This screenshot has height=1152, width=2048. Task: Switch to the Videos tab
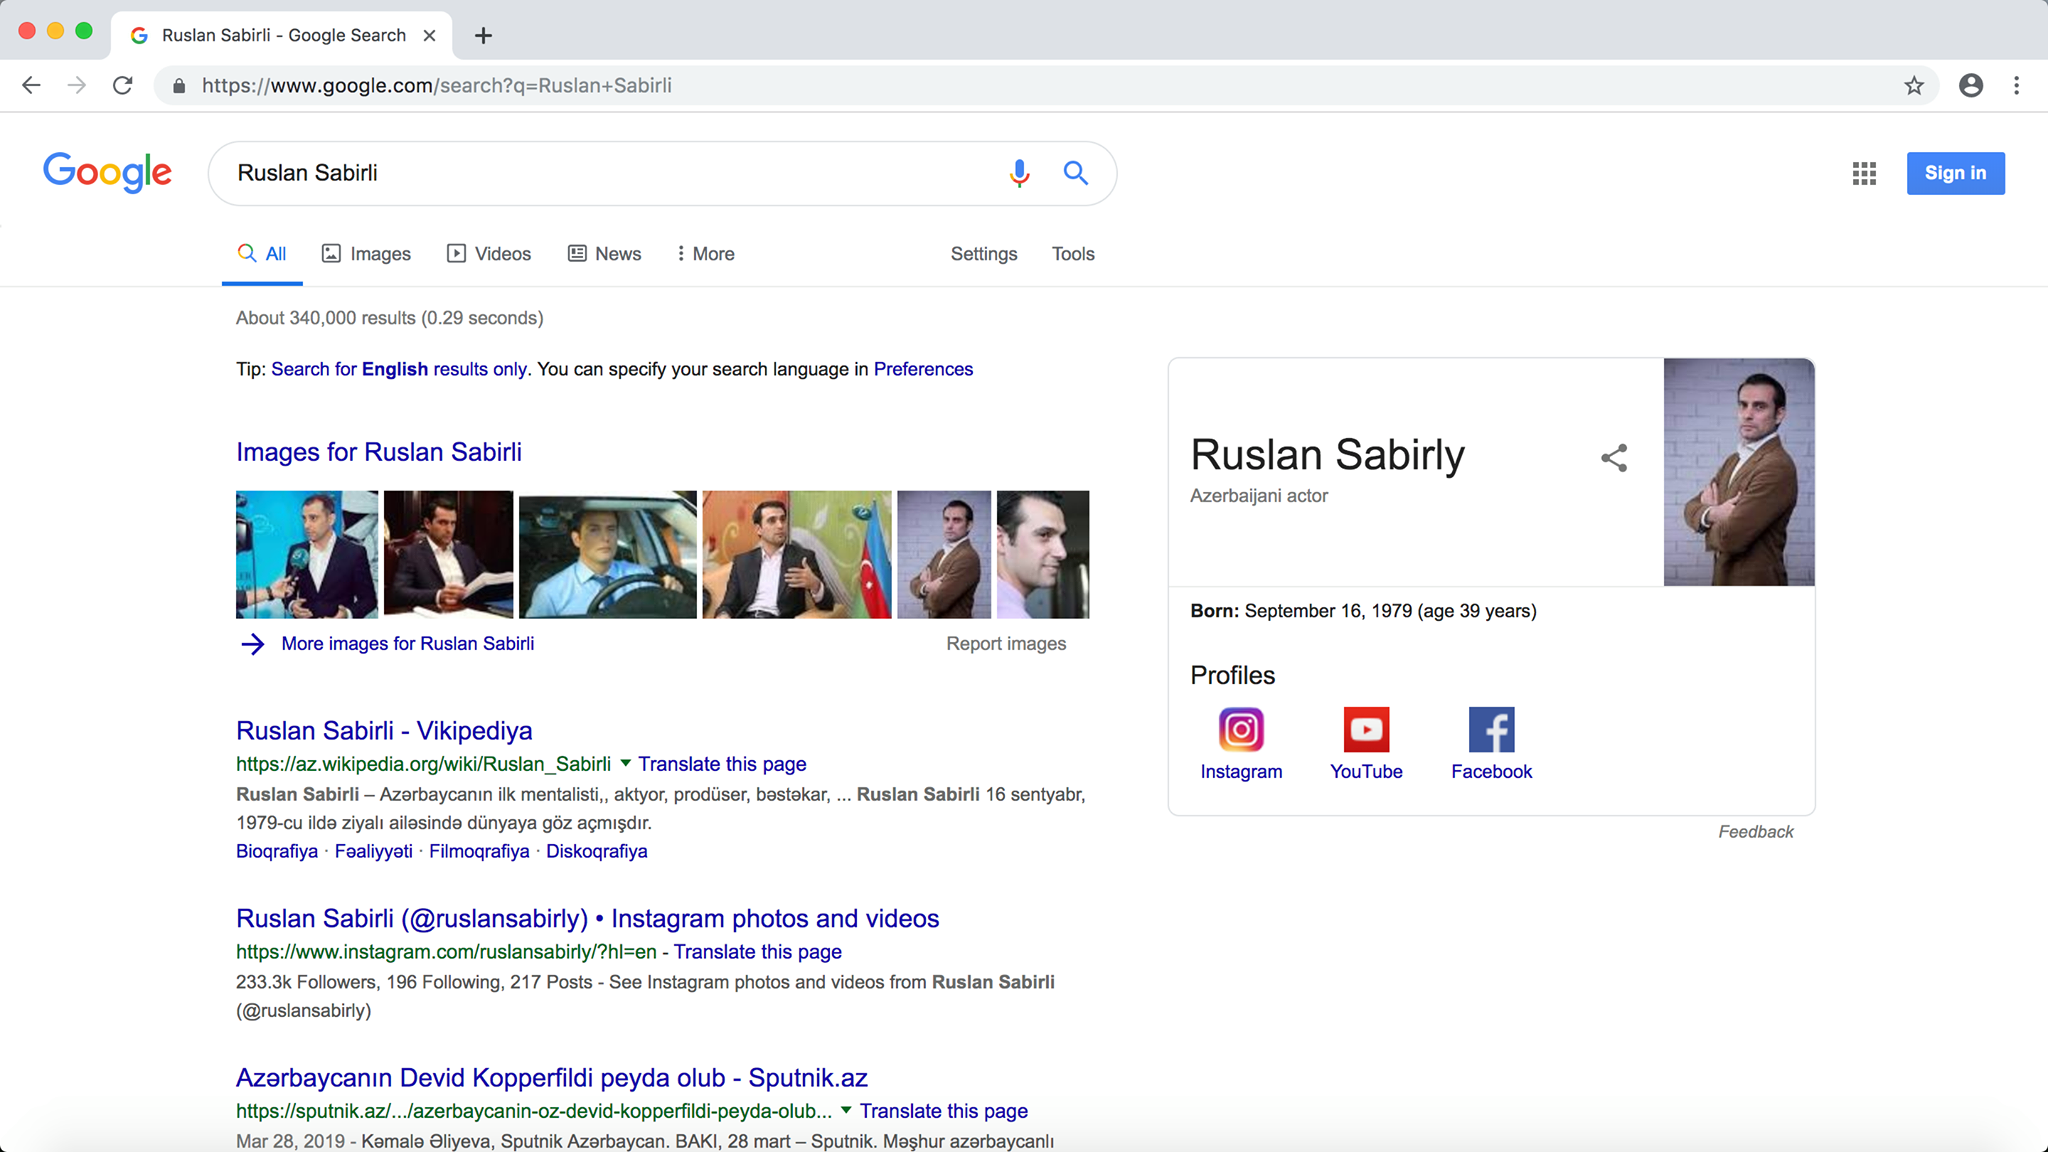(489, 254)
